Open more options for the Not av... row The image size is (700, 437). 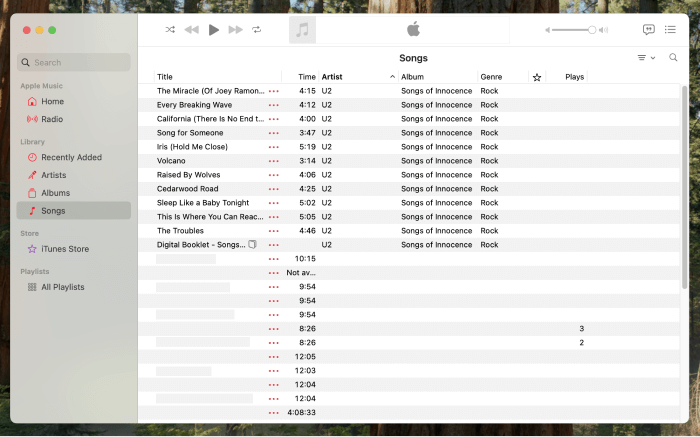(274, 273)
